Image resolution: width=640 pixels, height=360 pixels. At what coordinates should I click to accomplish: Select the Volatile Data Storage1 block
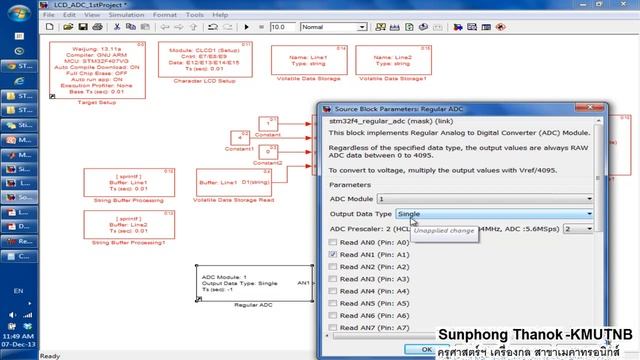click(393, 60)
